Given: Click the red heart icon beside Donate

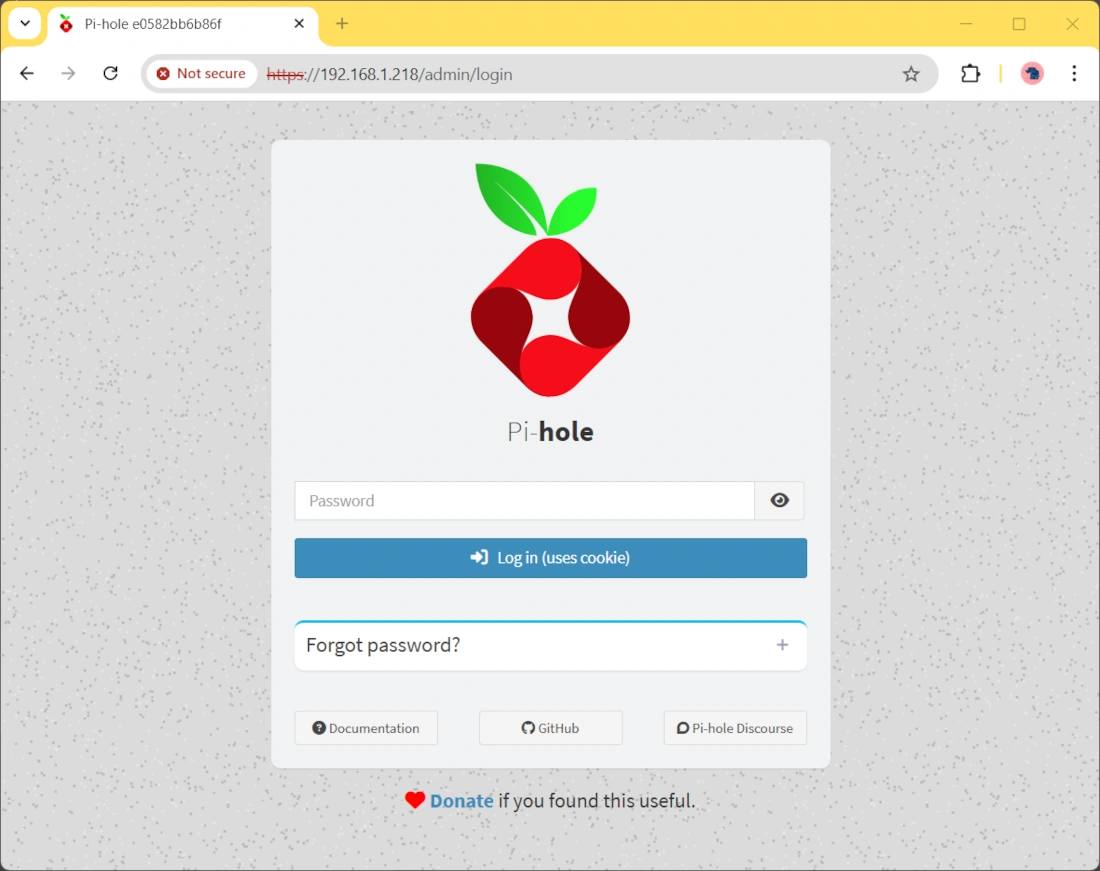Looking at the screenshot, I should point(415,800).
